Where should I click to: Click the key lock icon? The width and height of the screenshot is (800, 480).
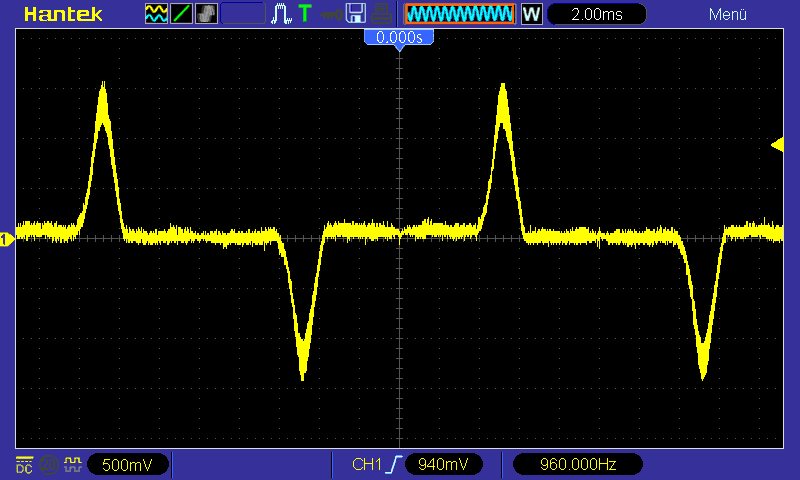[330, 14]
